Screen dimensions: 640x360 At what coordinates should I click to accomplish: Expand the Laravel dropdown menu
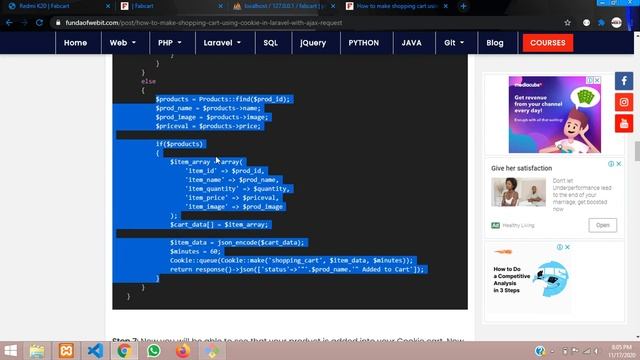(x=222, y=43)
